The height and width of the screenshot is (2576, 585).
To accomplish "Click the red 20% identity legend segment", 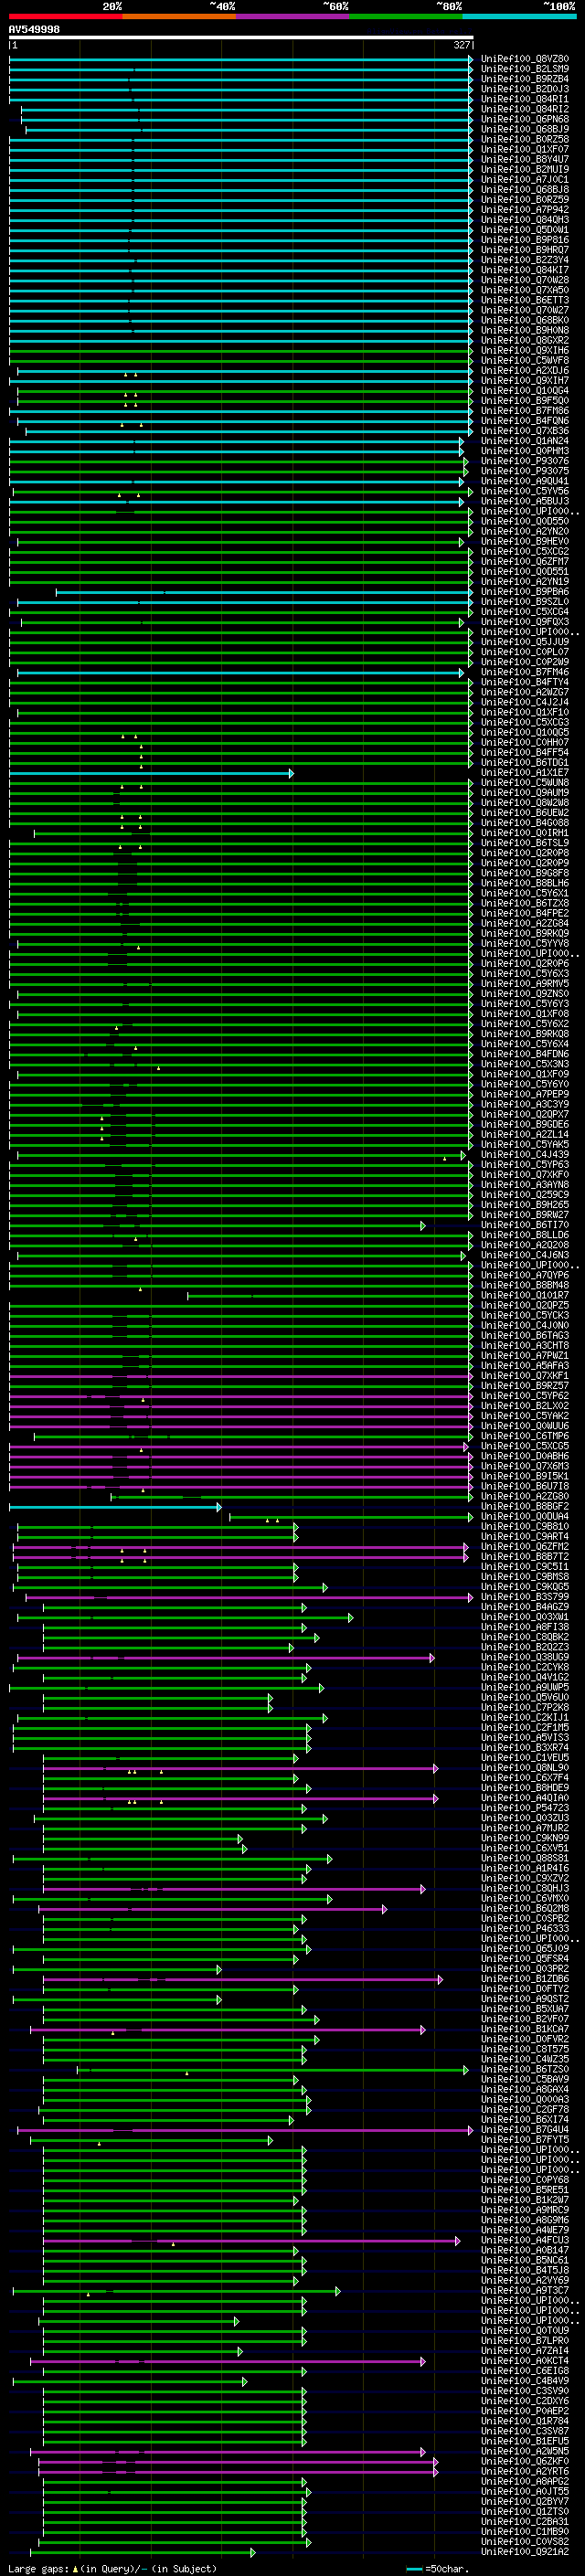I will pos(65,17).
